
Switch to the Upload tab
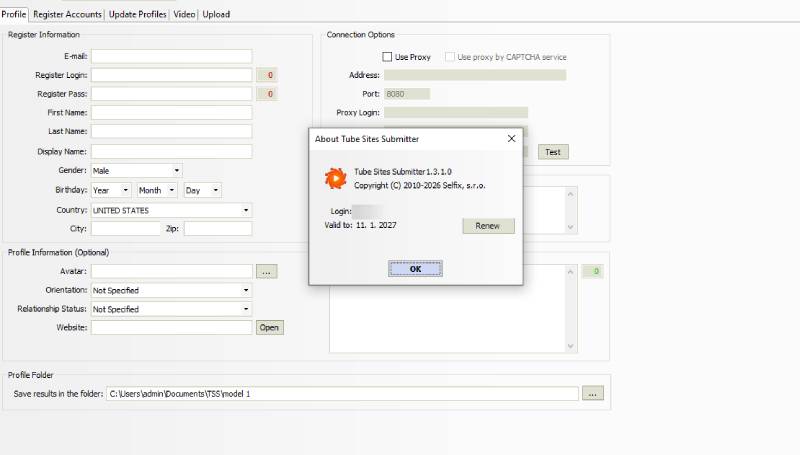click(x=216, y=14)
